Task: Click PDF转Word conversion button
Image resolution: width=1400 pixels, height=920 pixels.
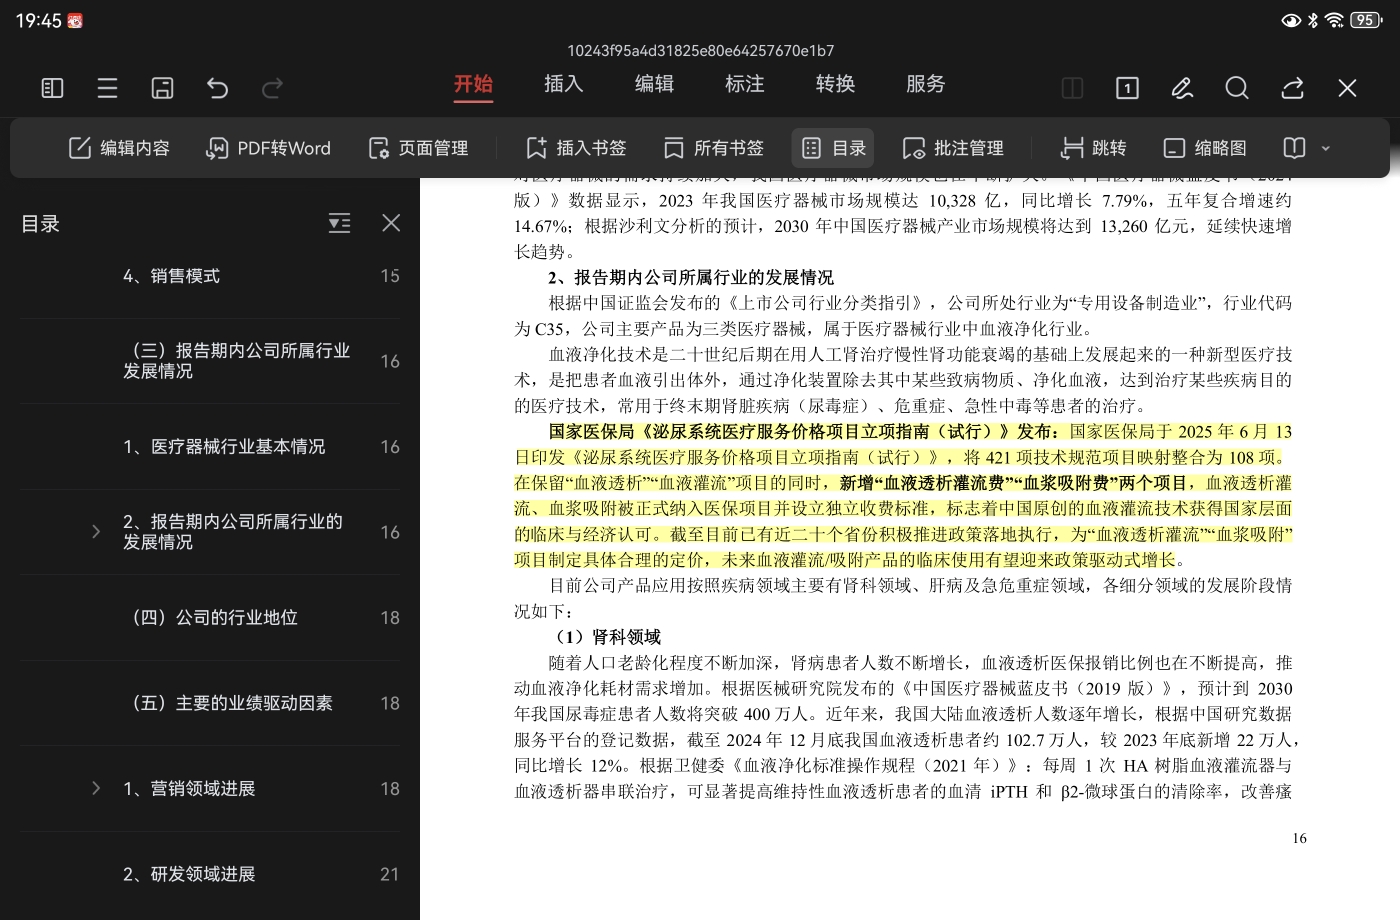Action: pyautogui.click(x=268, y=148)
